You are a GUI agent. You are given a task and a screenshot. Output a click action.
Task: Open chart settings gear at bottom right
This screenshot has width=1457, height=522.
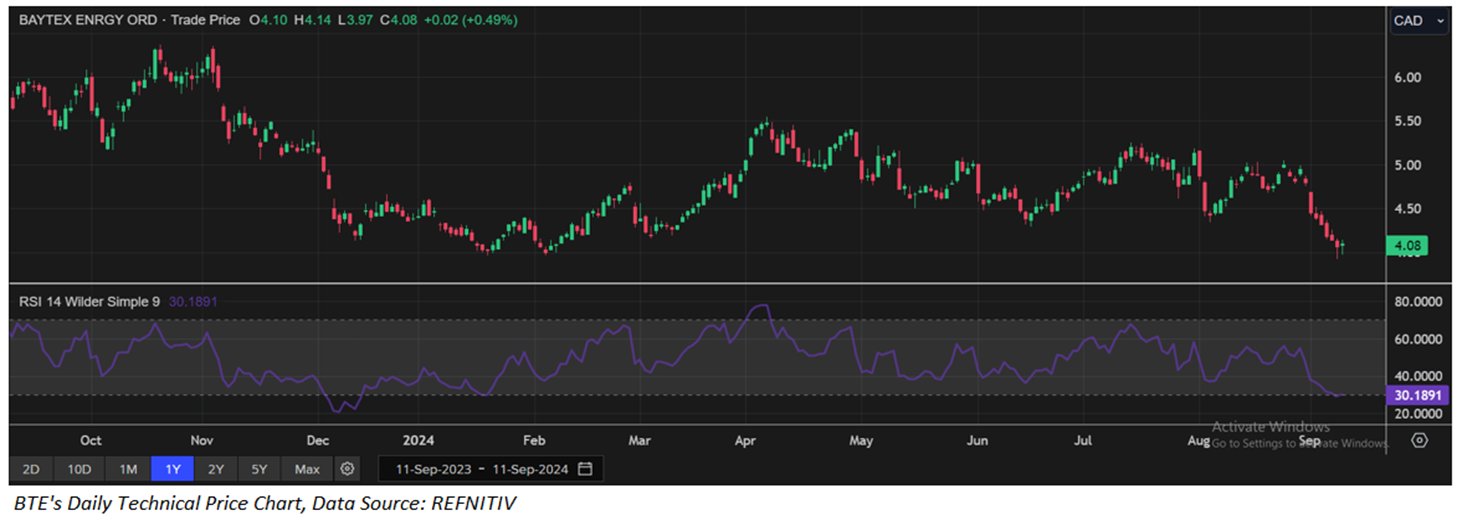(x=1419, y=440)
